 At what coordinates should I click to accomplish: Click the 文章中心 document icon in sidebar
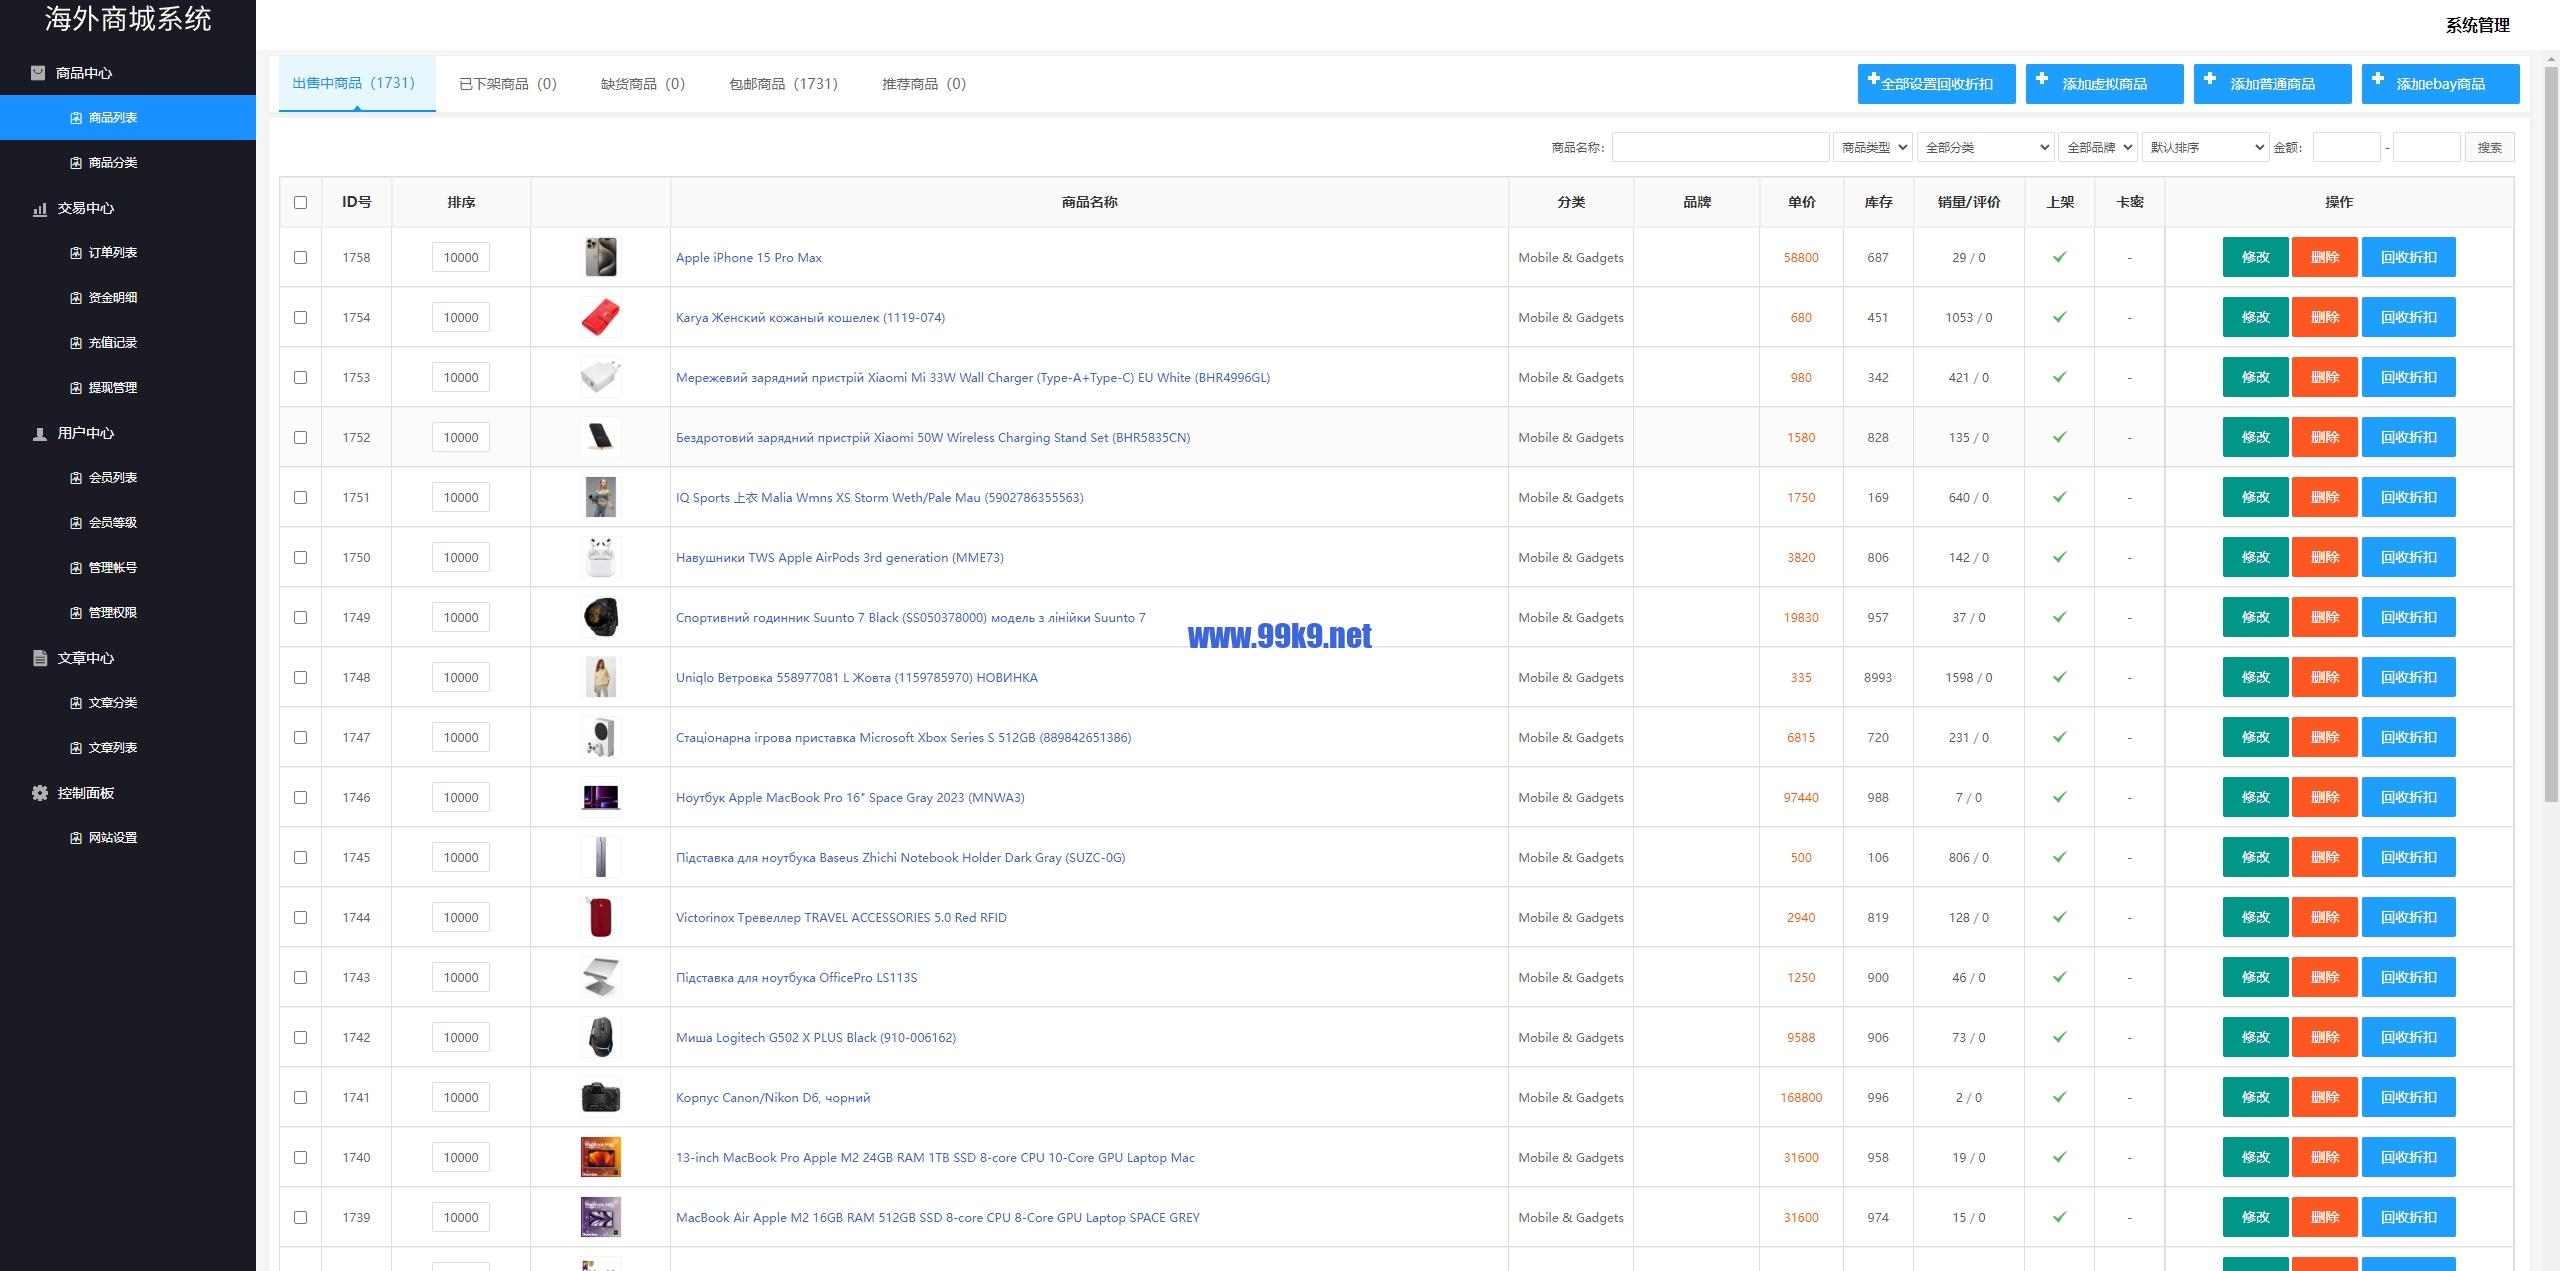pos(40,658)
